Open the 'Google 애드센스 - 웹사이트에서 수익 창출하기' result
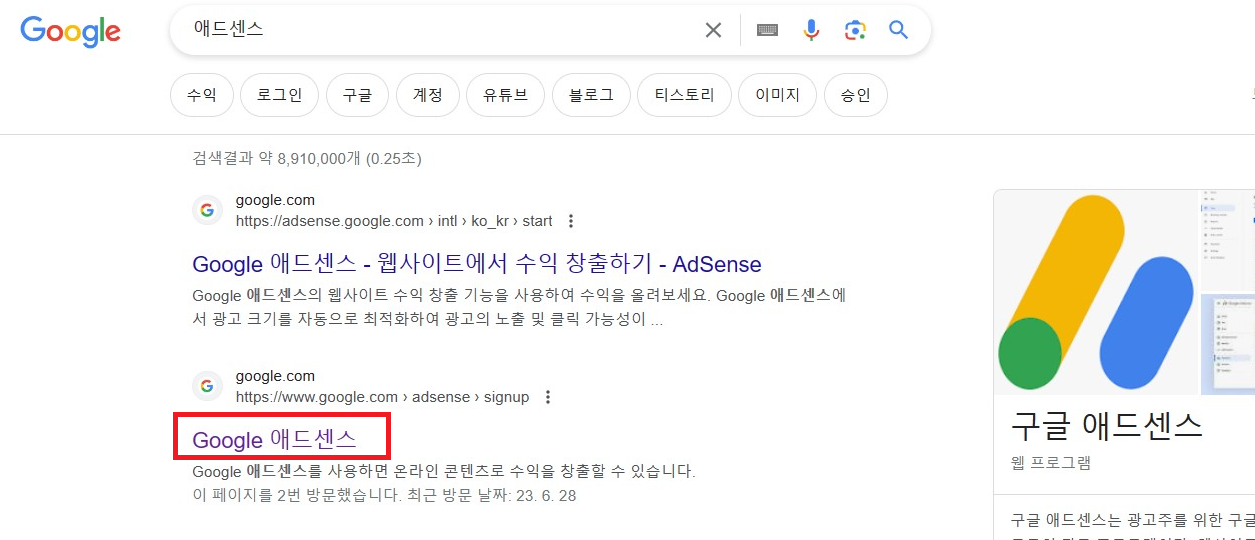The width and height of the screenshot is (1255, 540). (477, 264)
